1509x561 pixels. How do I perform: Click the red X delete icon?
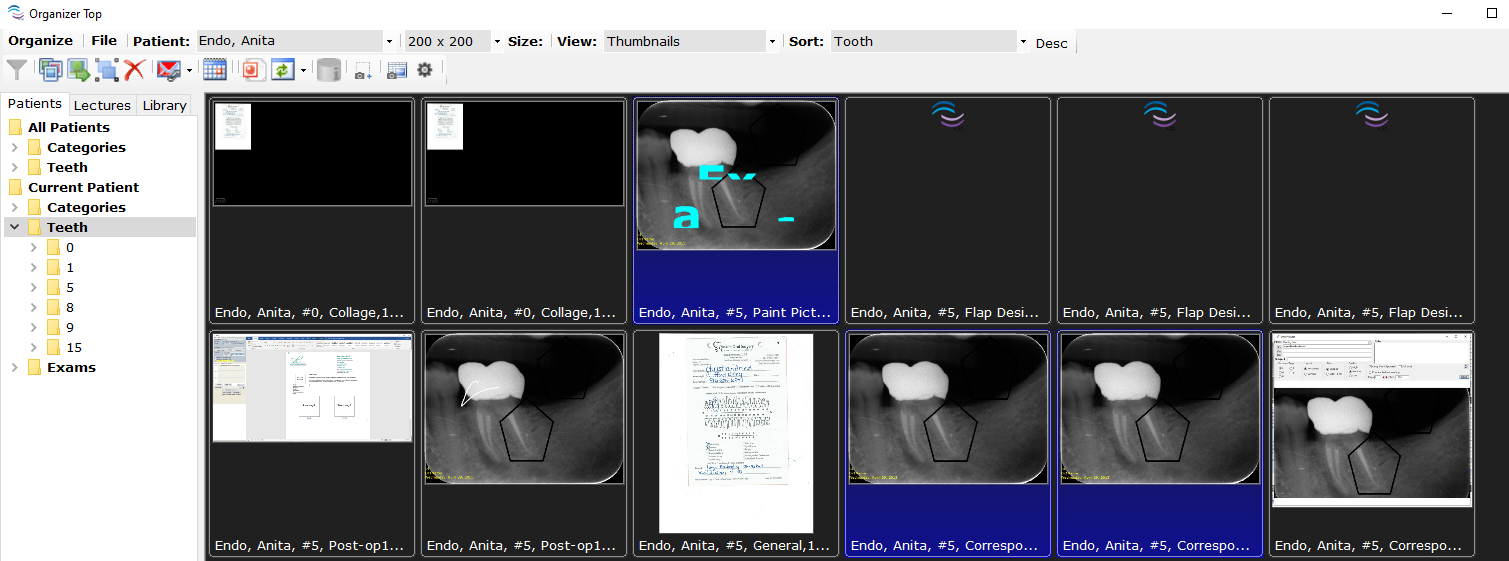click(135, 70)
